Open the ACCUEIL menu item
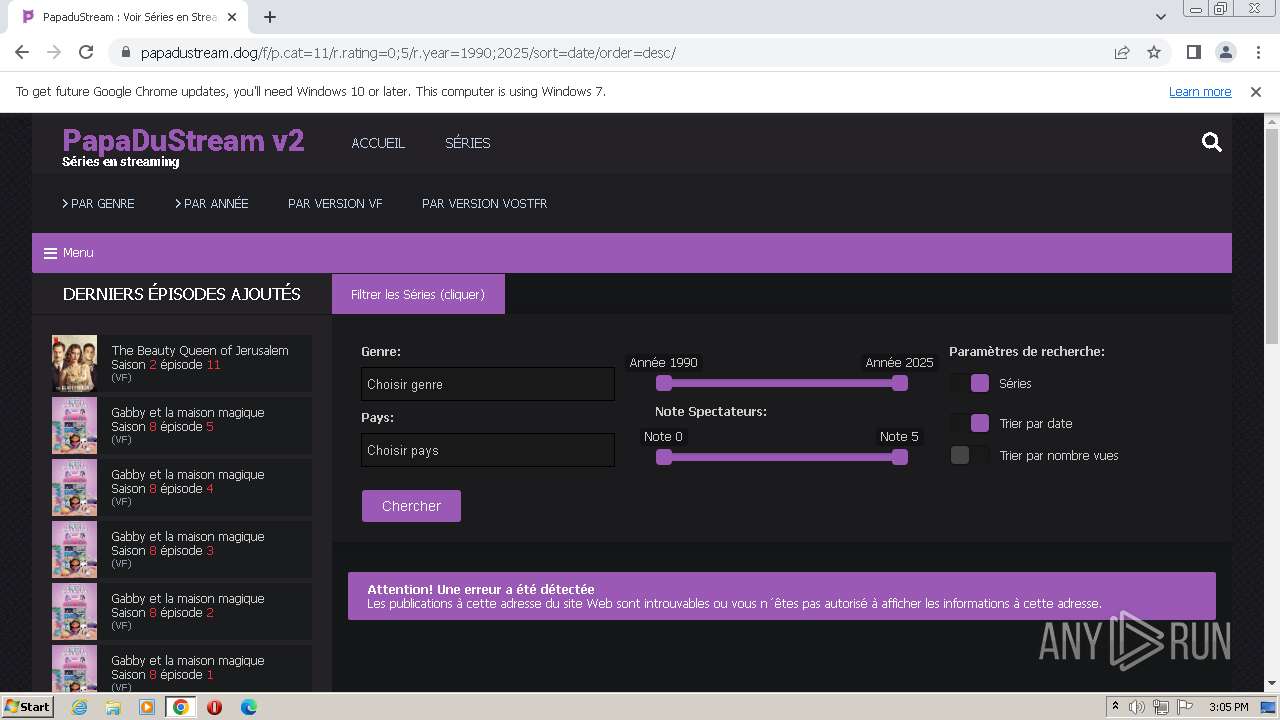 (x=378, y=143)
